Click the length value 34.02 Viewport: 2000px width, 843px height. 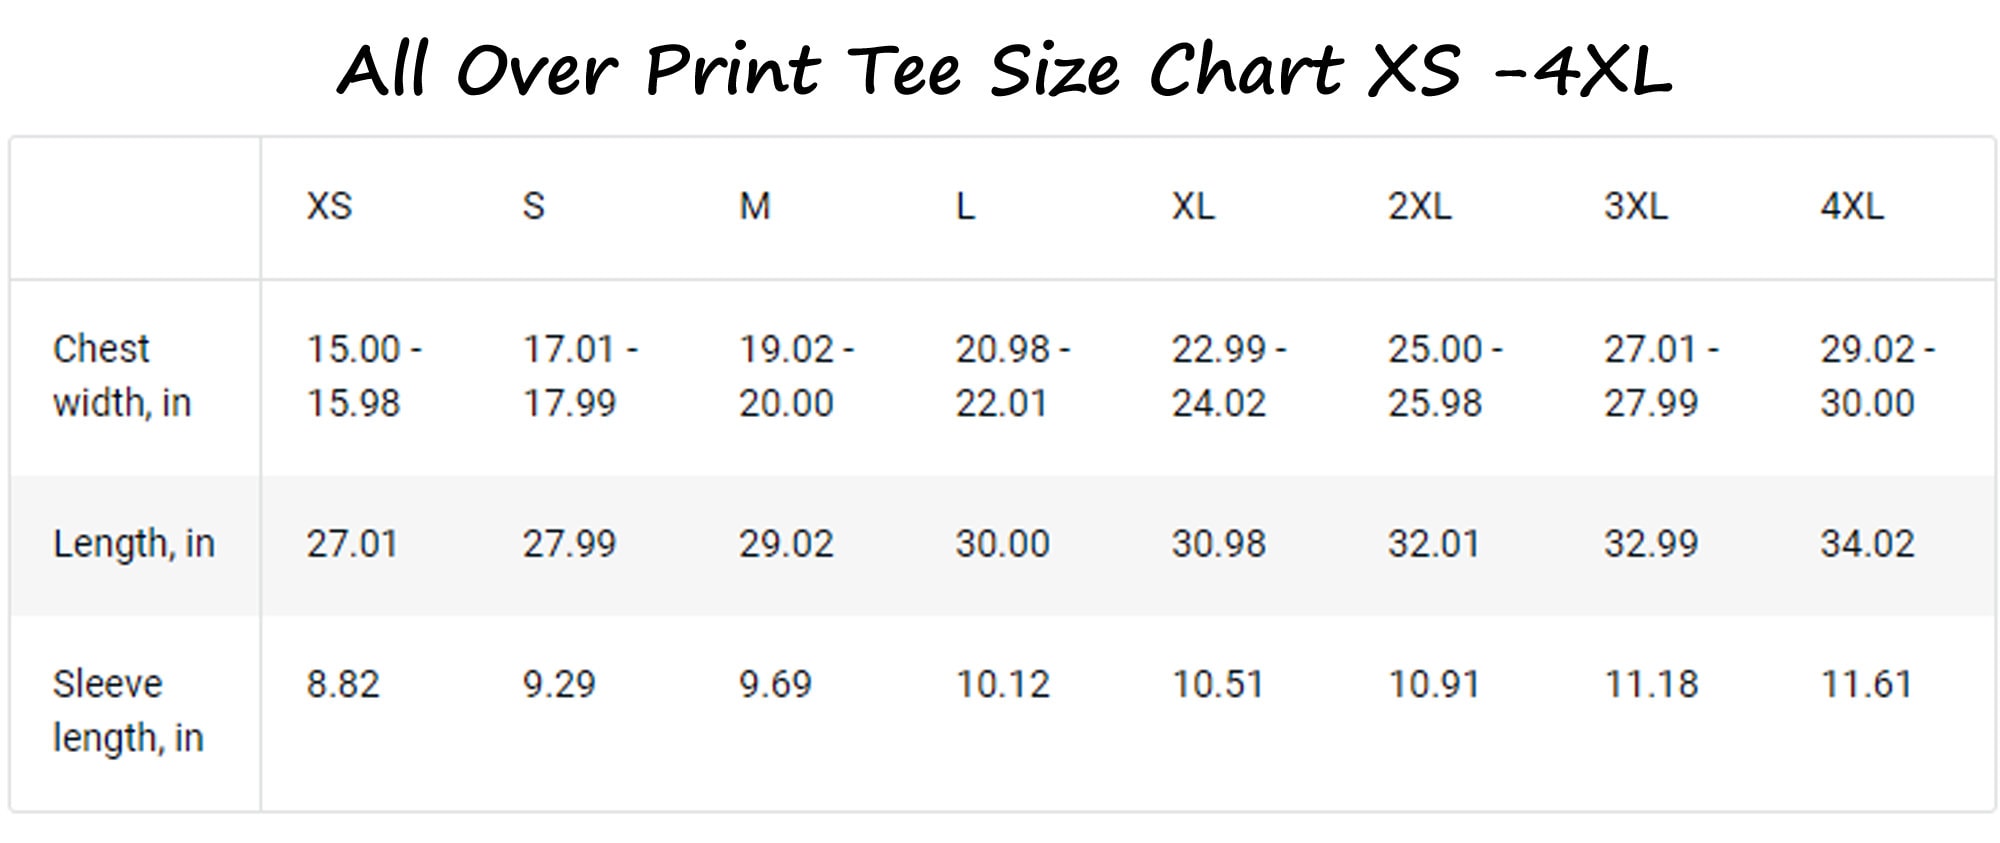pos(1867,544)
